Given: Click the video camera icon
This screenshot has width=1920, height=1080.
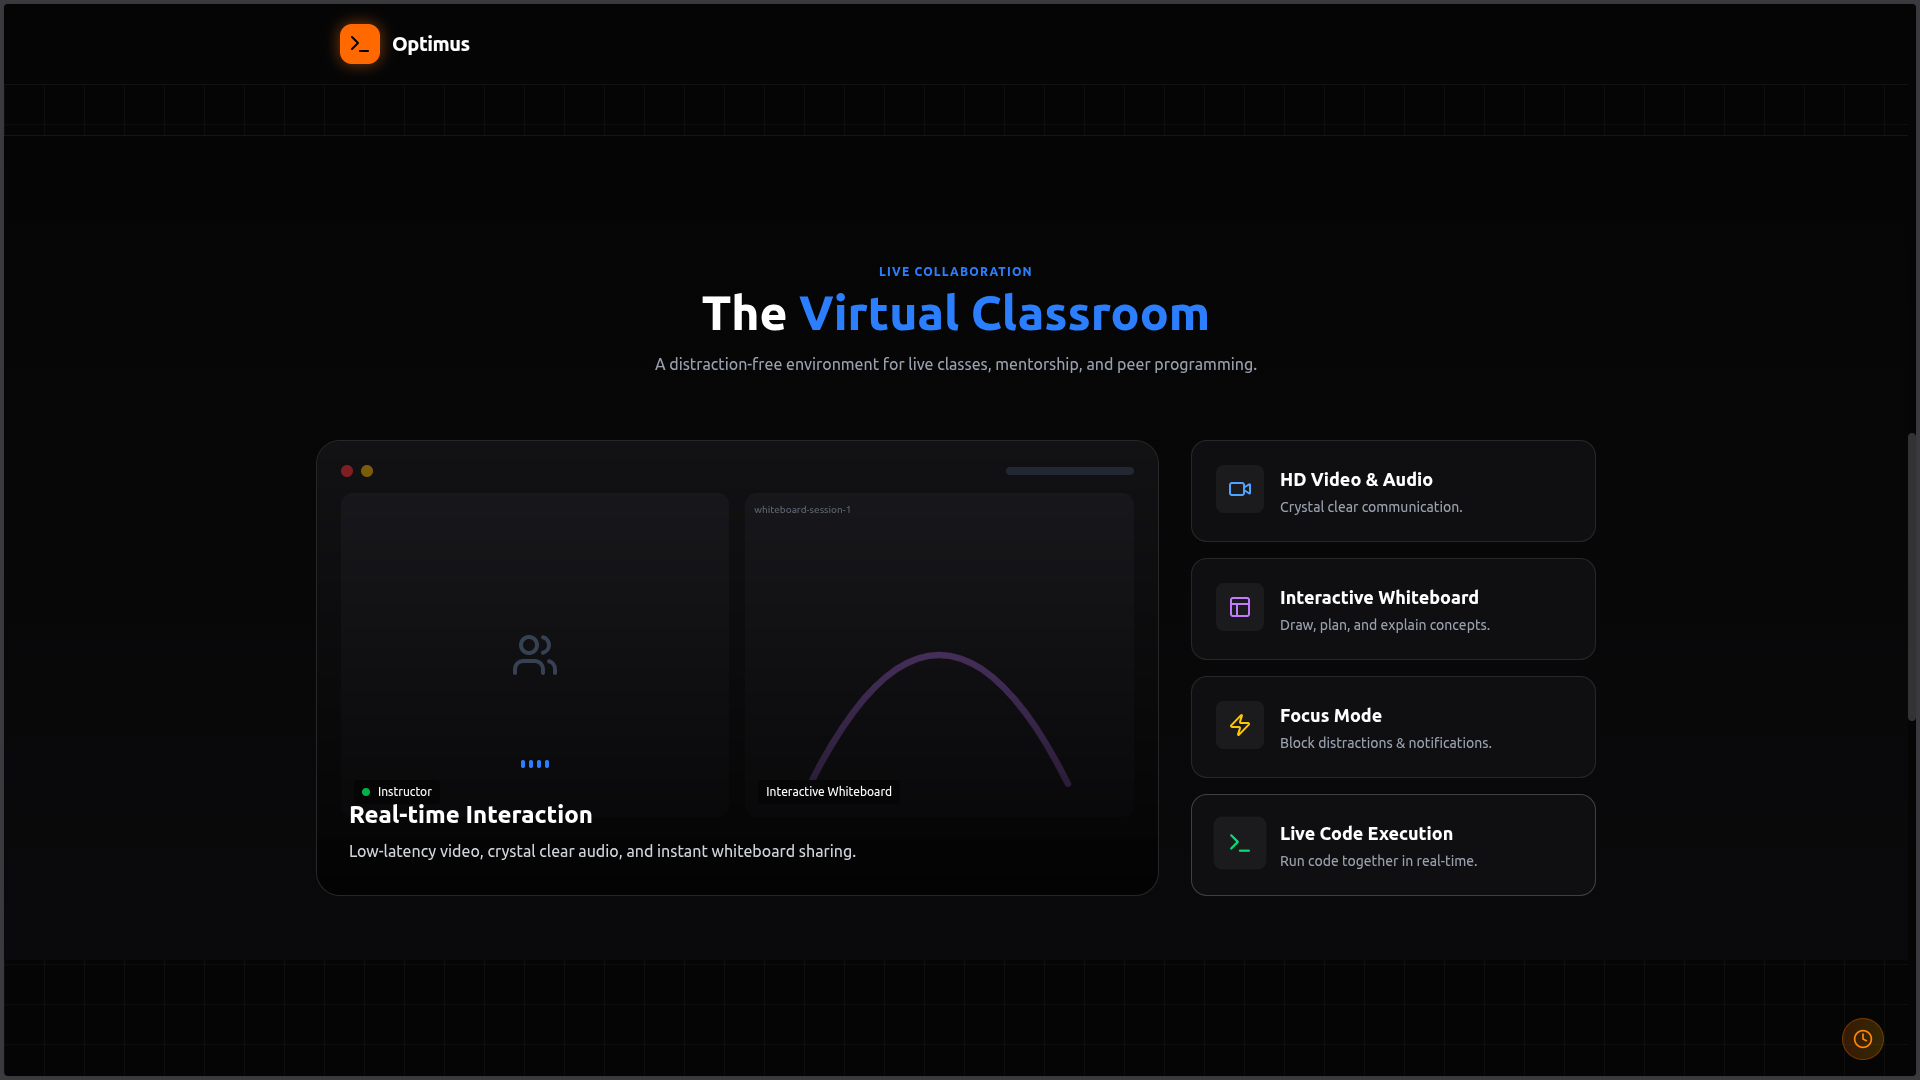Looking at the screenshot, I should coord(1239,489).
